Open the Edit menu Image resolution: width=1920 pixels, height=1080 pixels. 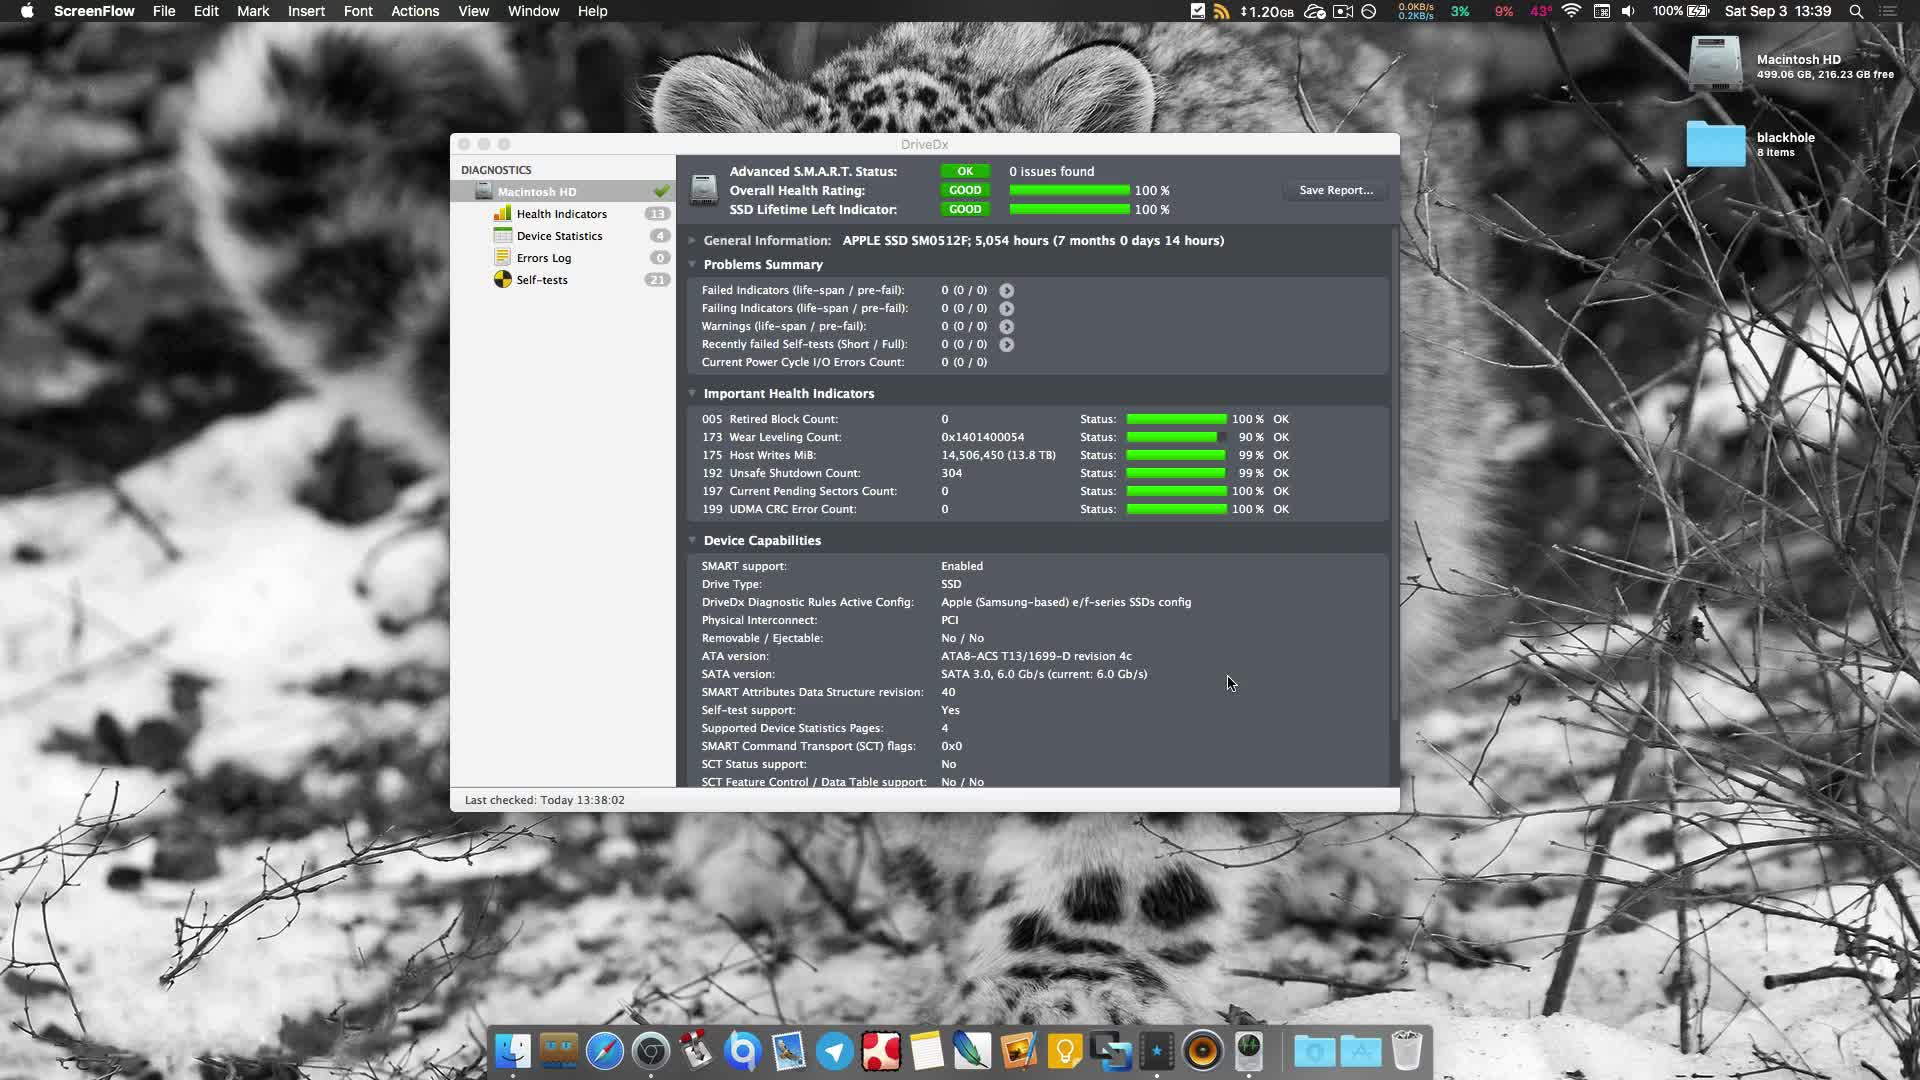(206, 11)
